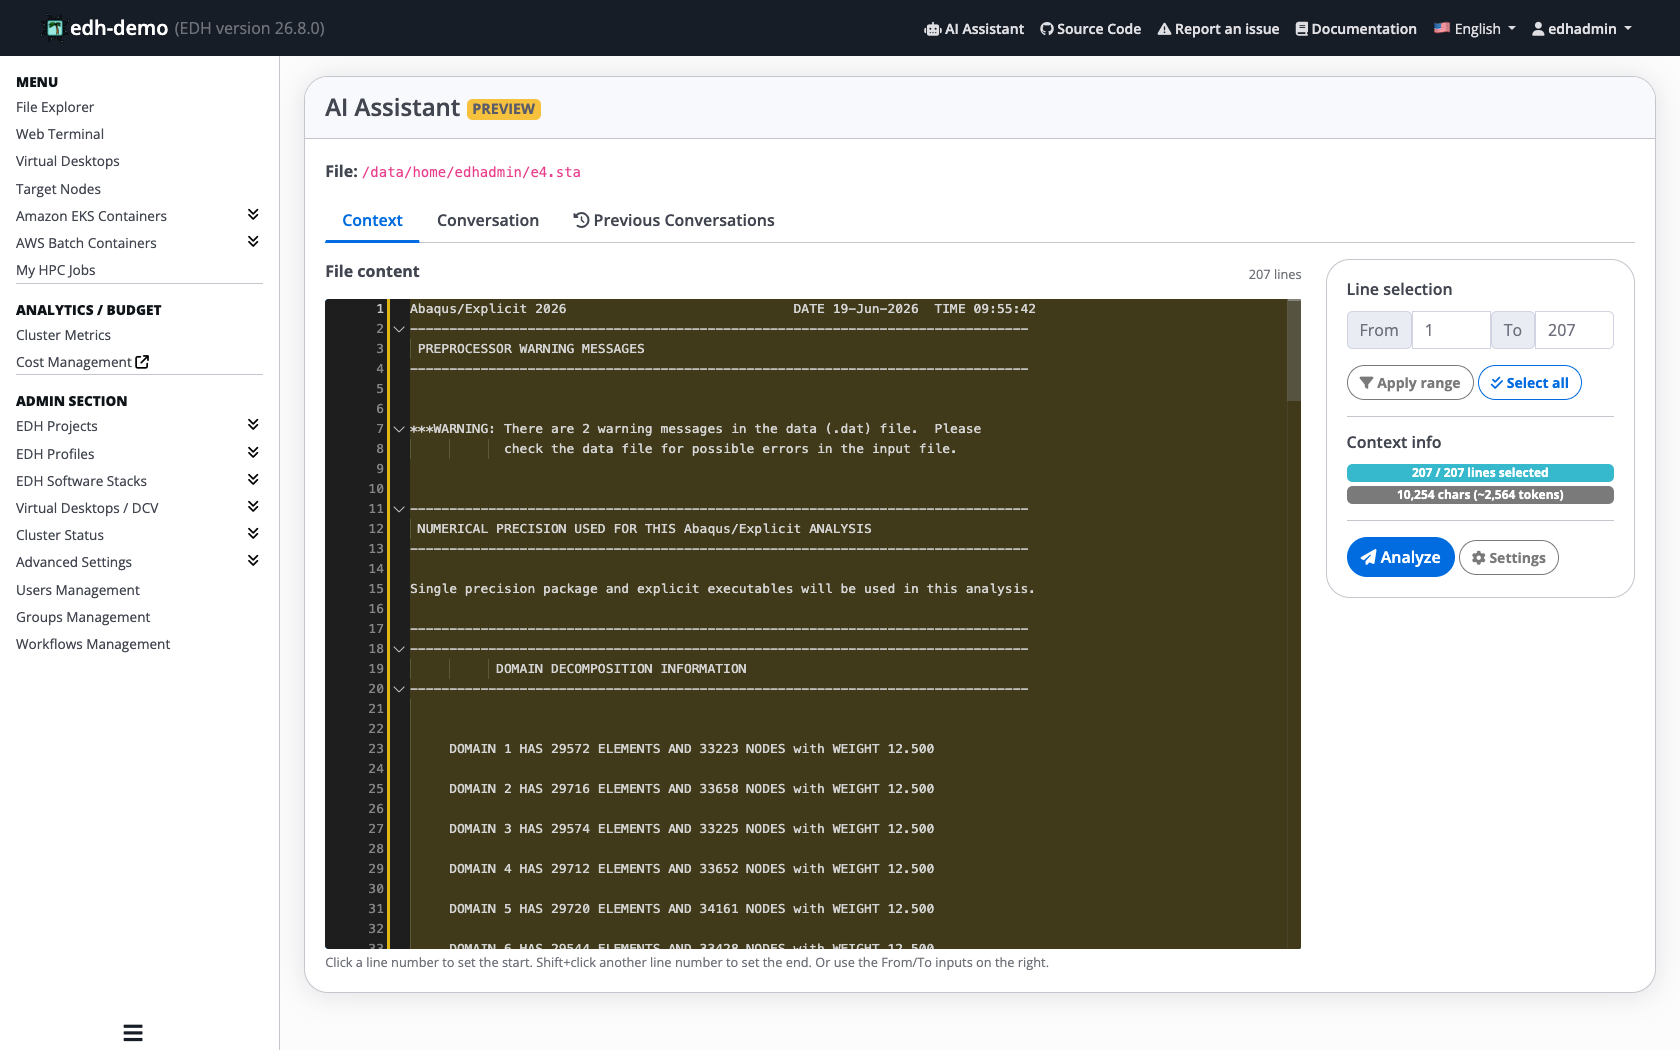Click the DOMAIN DECOMPOSITION INFORMATION line
Screen dimensions: 1680x1050
click(621, 669)
